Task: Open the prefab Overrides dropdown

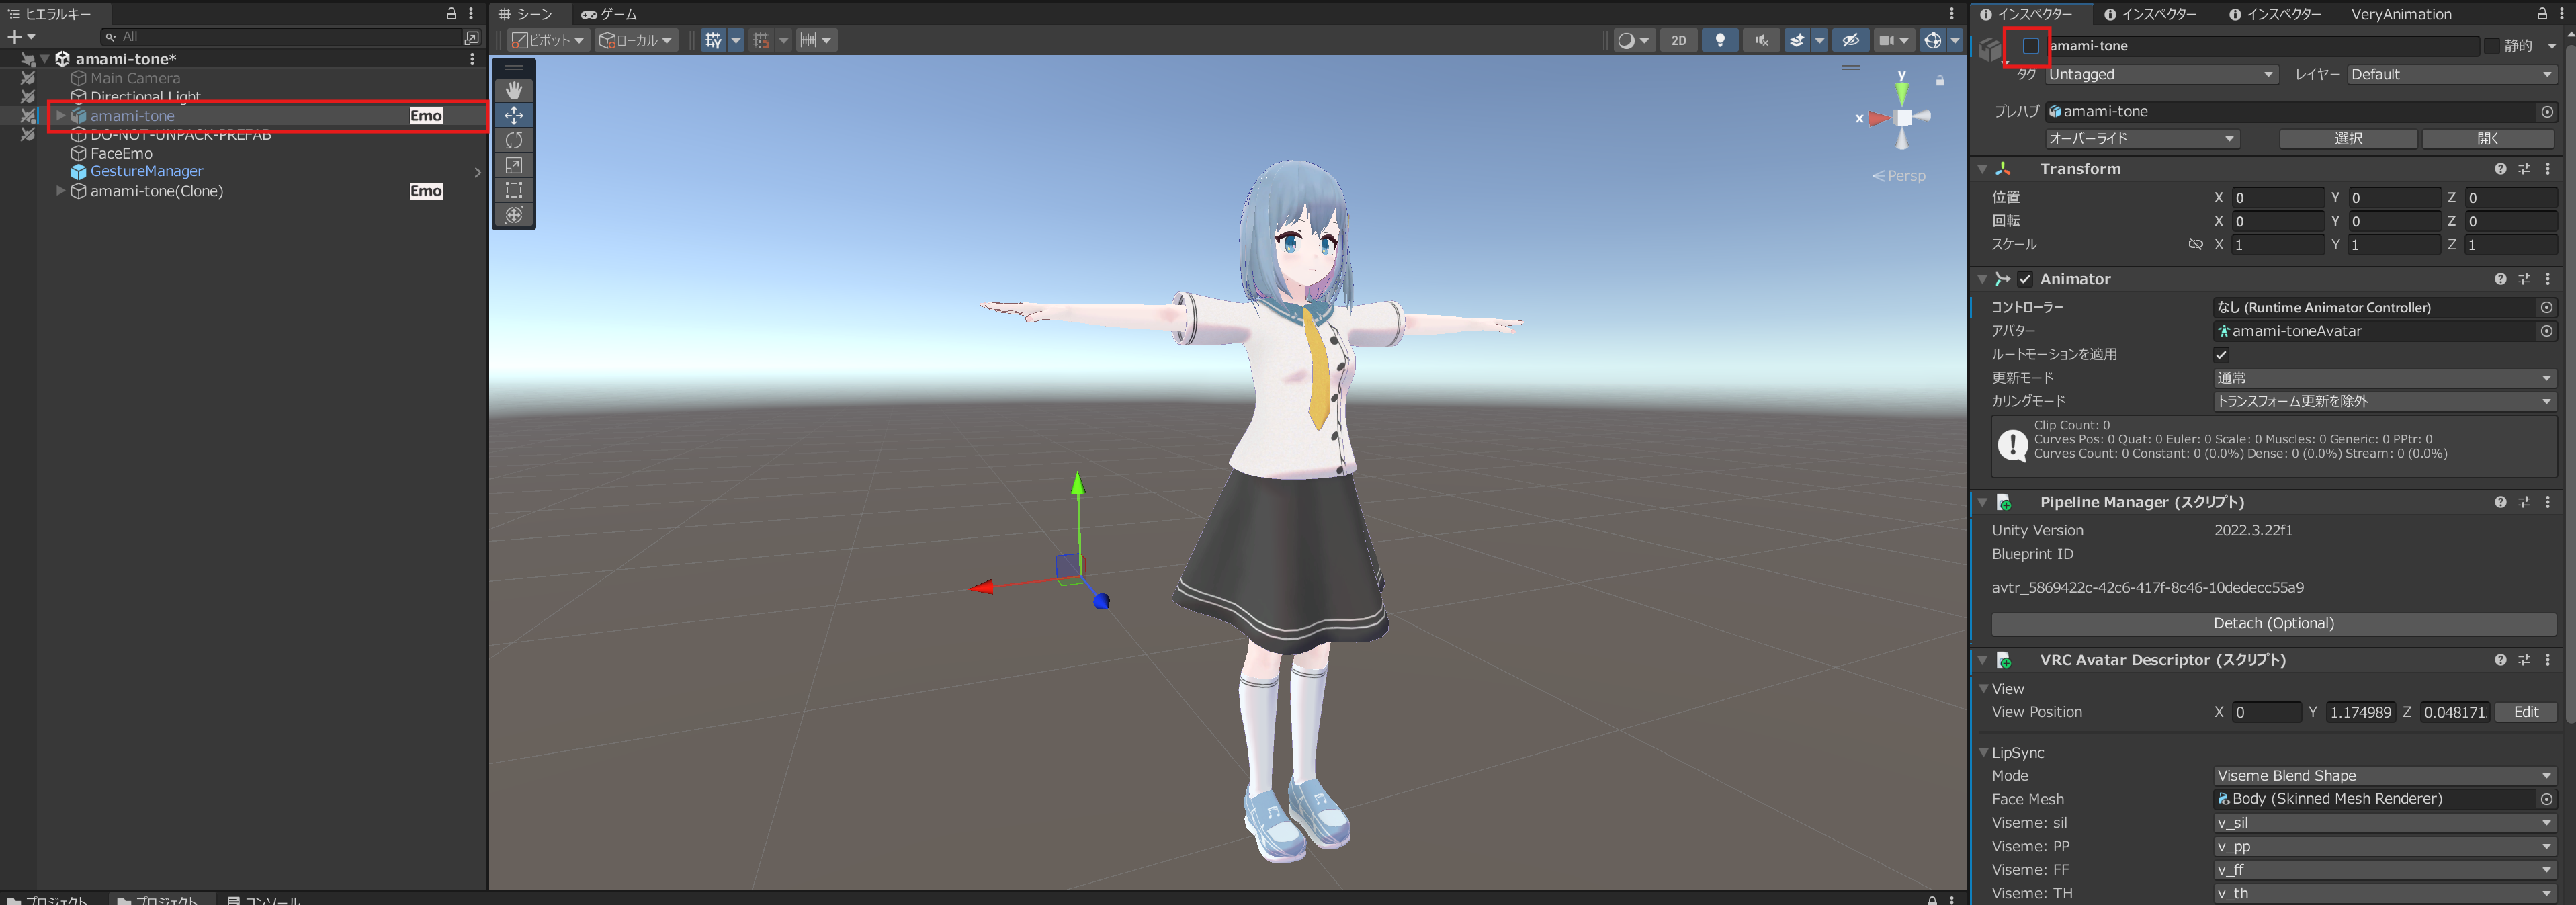Action: (x=2142, y=139)
